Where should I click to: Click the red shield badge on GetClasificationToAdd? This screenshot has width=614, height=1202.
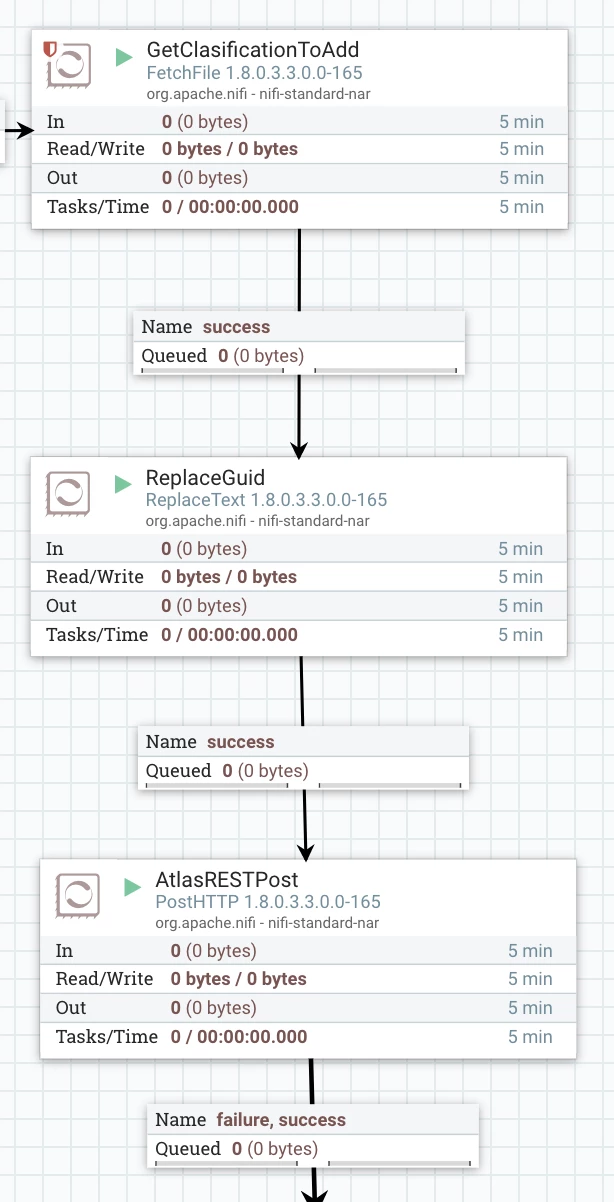pyautogui.click(x=50, y=48)
